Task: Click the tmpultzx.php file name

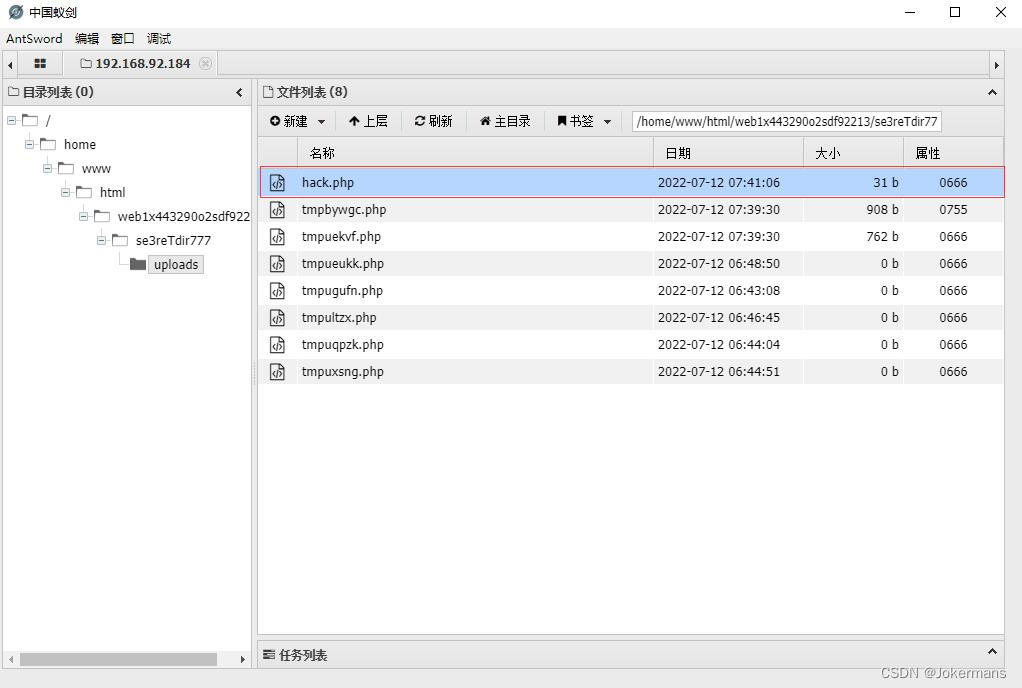Action: pos(339,318)
